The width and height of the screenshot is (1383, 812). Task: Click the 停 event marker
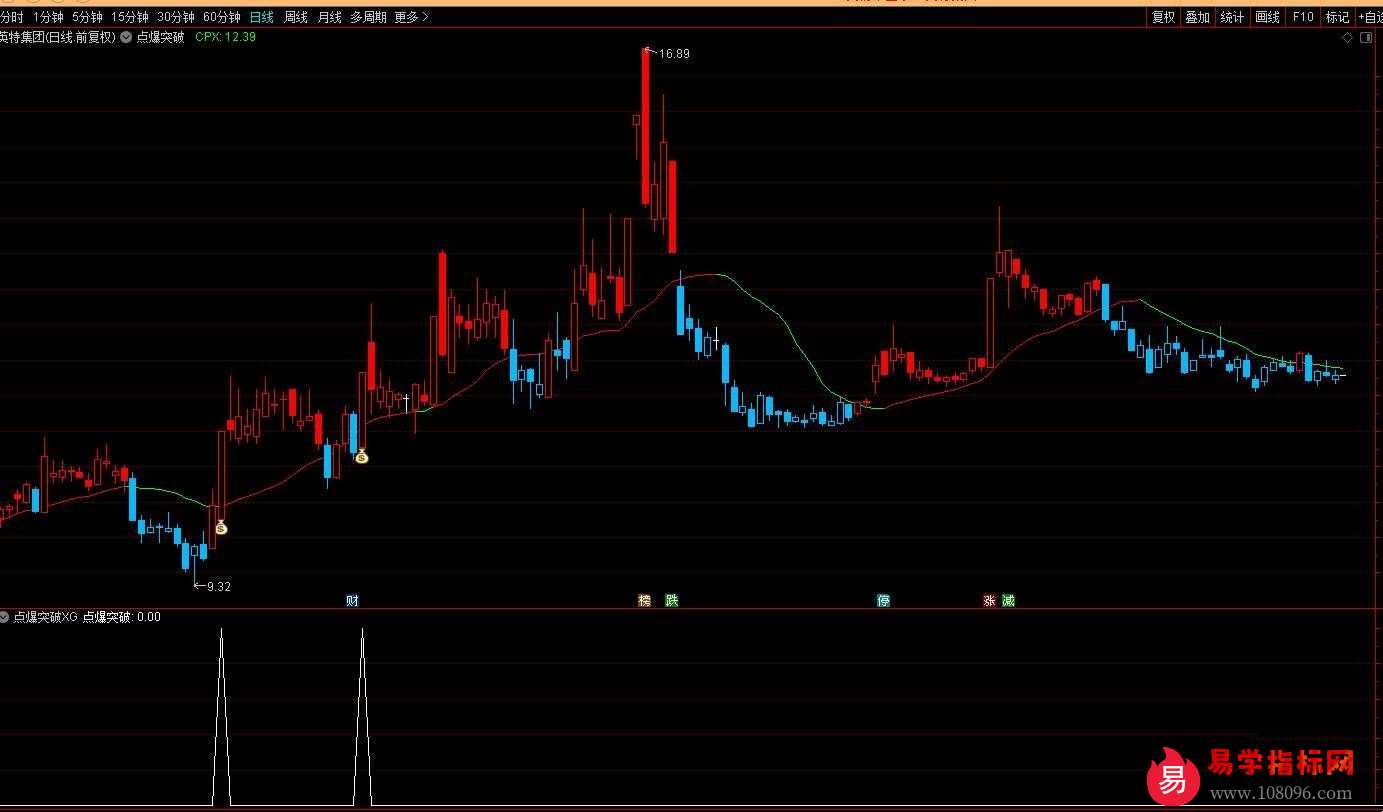883,600
